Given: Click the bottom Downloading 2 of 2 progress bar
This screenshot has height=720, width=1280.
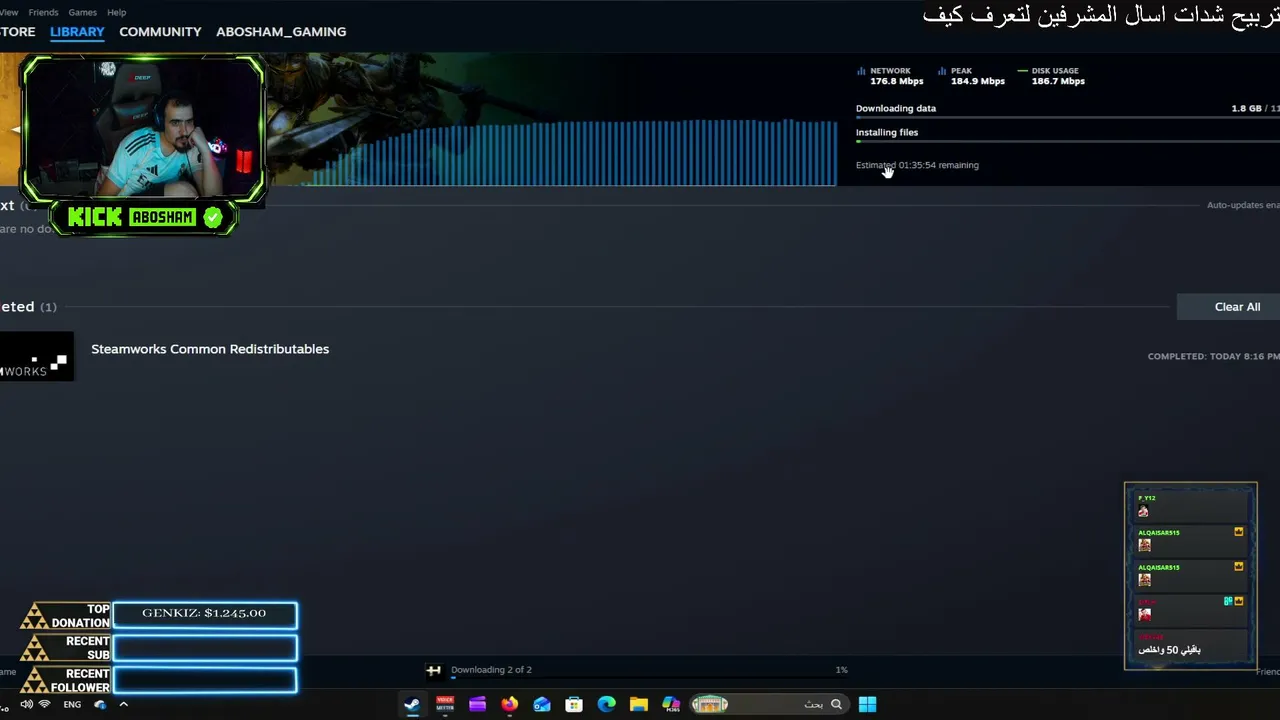Looking at the screenshot, I should coord(650,678).
